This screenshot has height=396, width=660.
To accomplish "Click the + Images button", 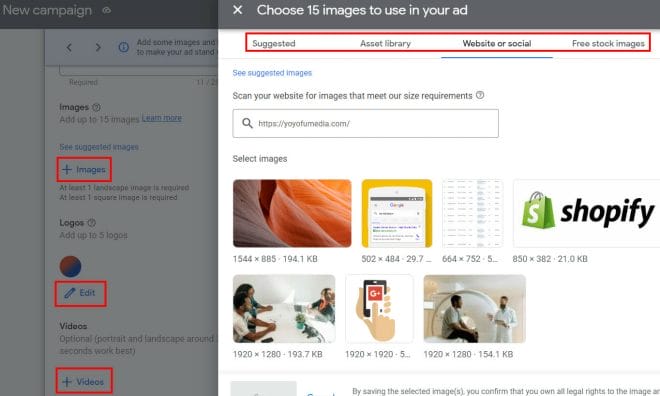I will (x=84, y=170).
